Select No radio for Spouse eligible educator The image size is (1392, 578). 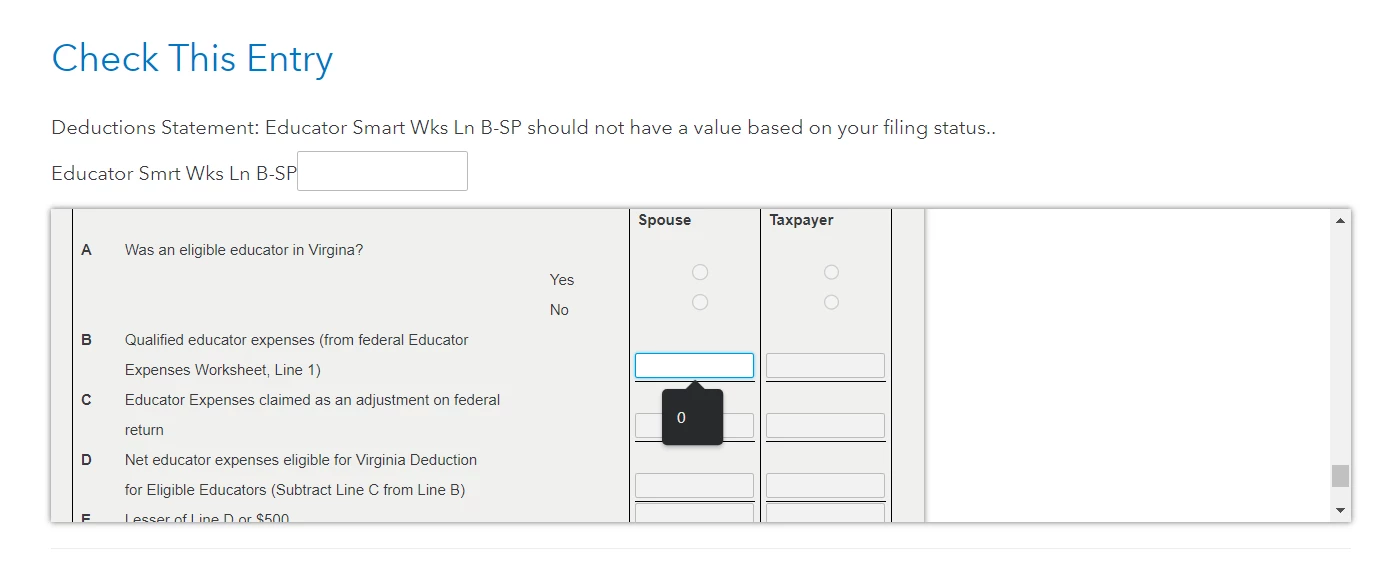[x=700, y=302]
